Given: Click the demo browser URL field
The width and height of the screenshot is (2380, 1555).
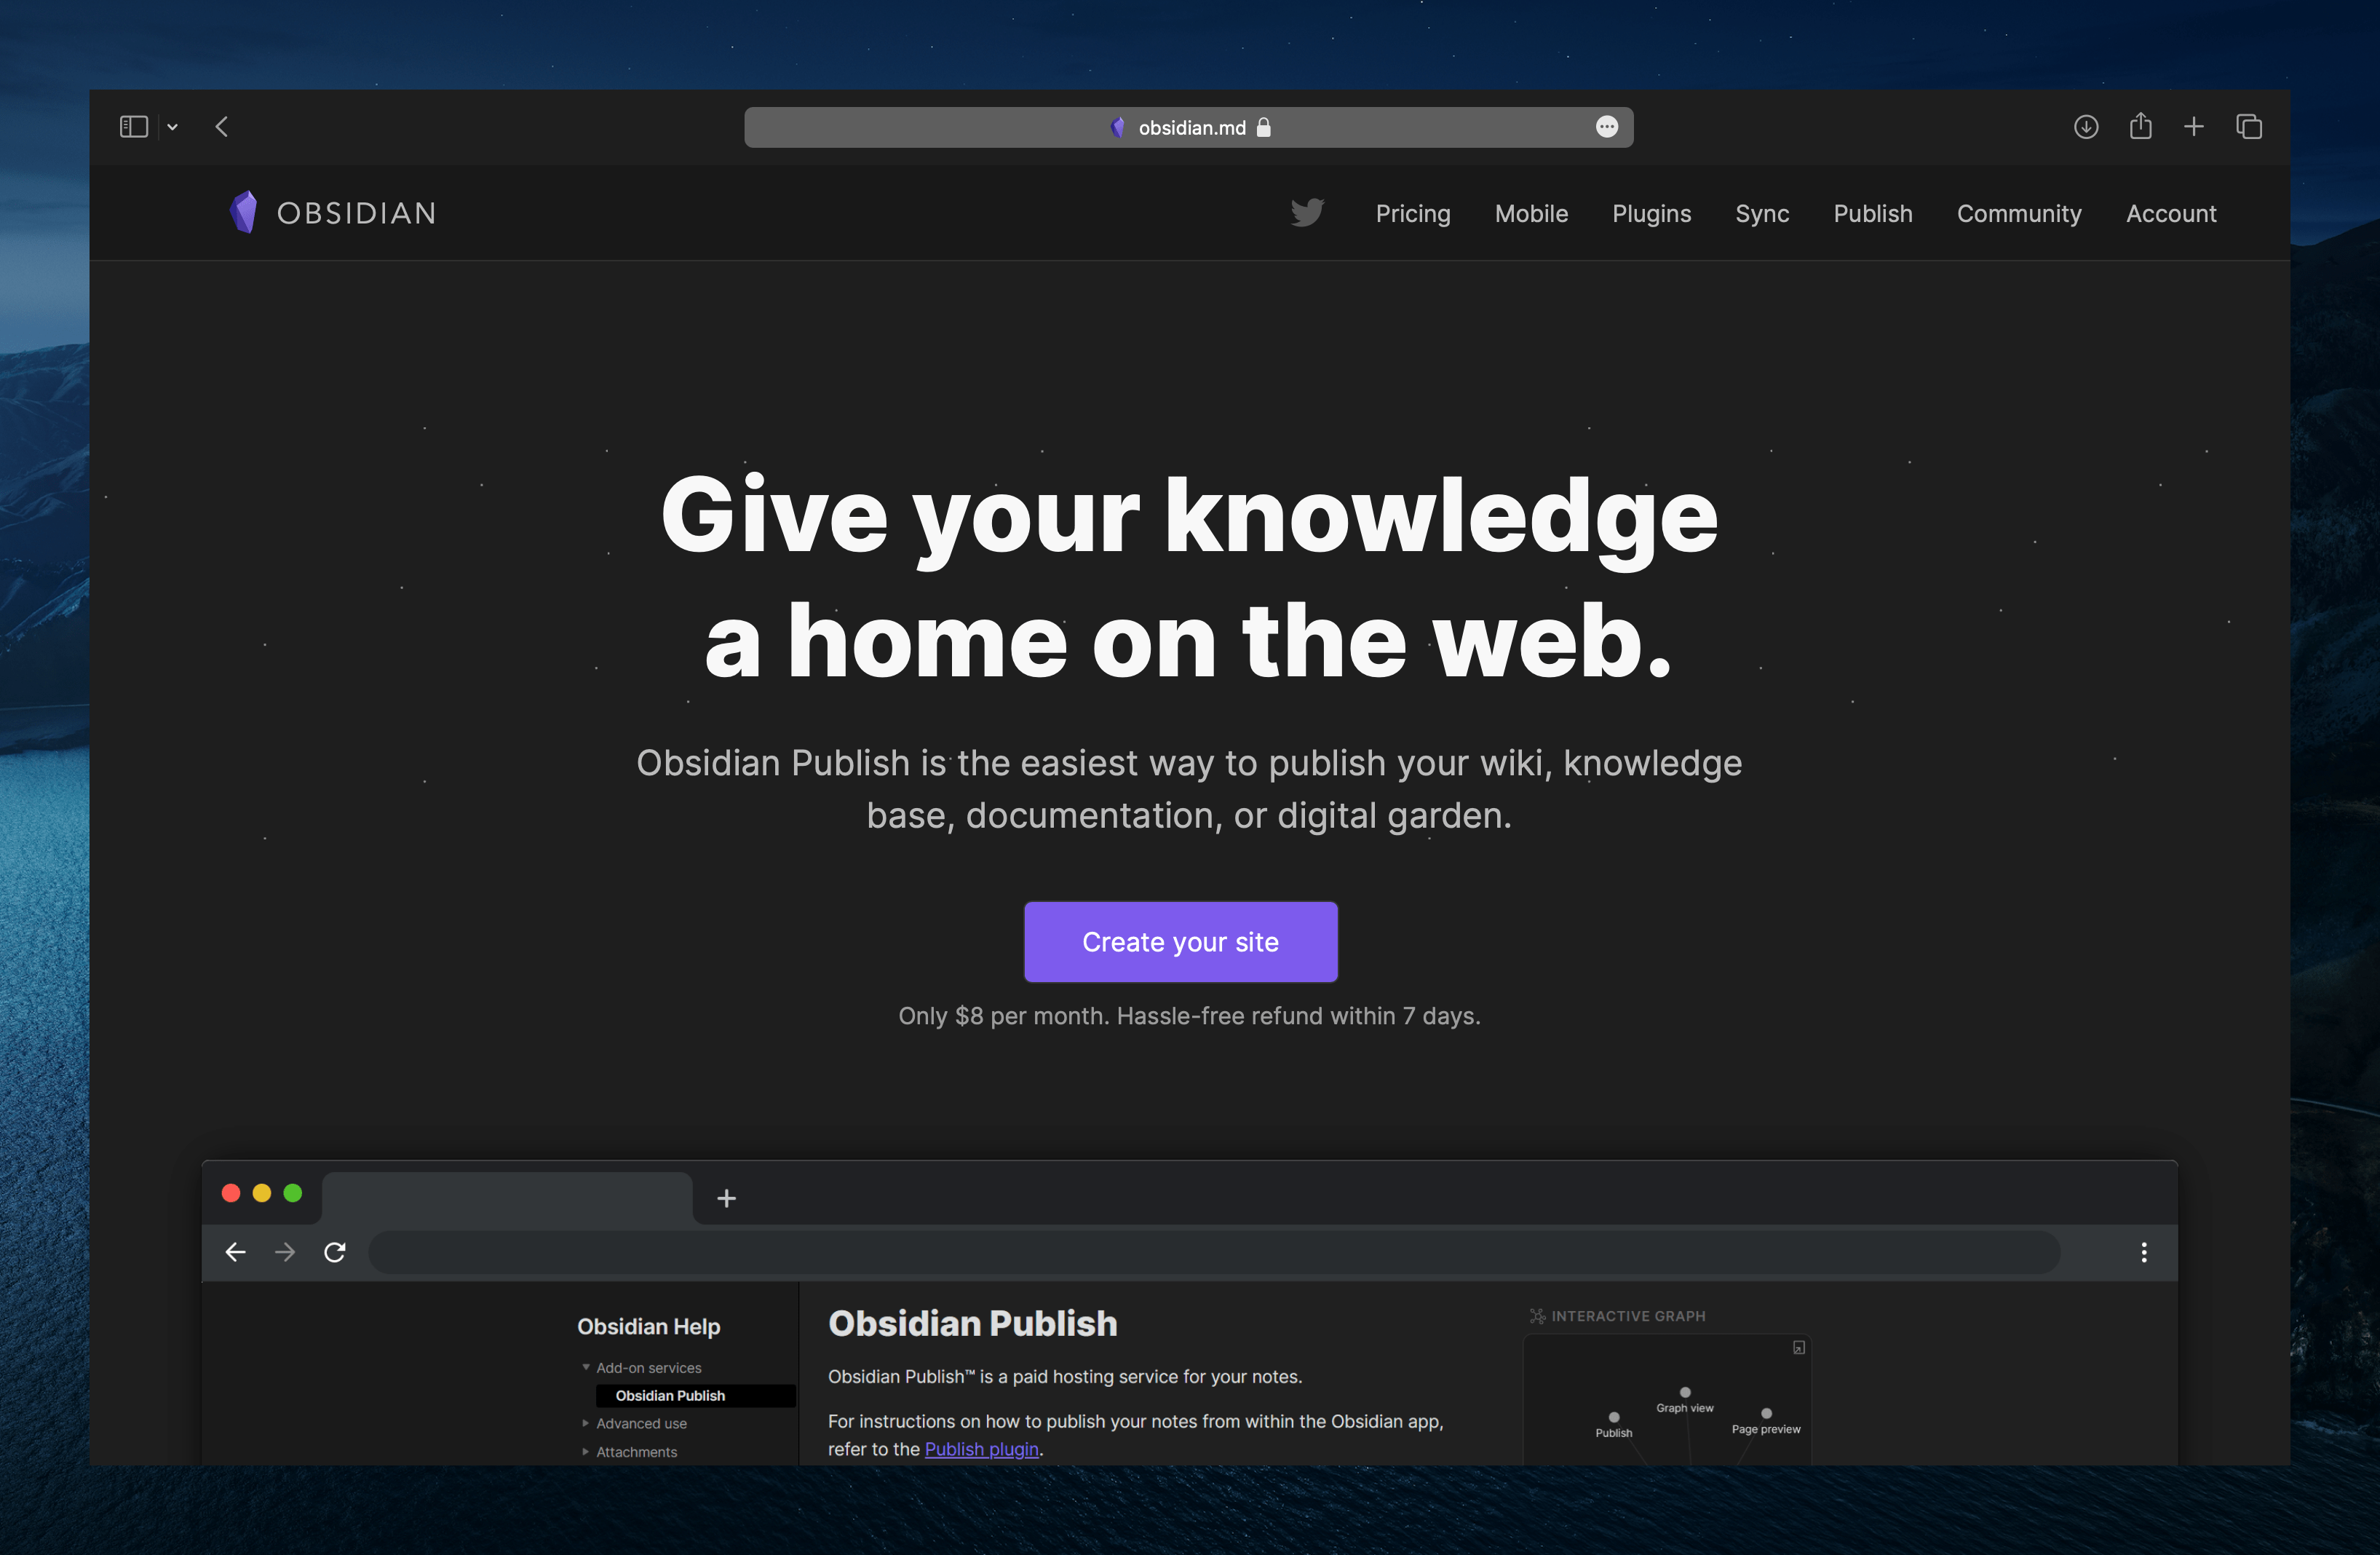Looking at the screenshot, I should click(x=1213, y=1251).
